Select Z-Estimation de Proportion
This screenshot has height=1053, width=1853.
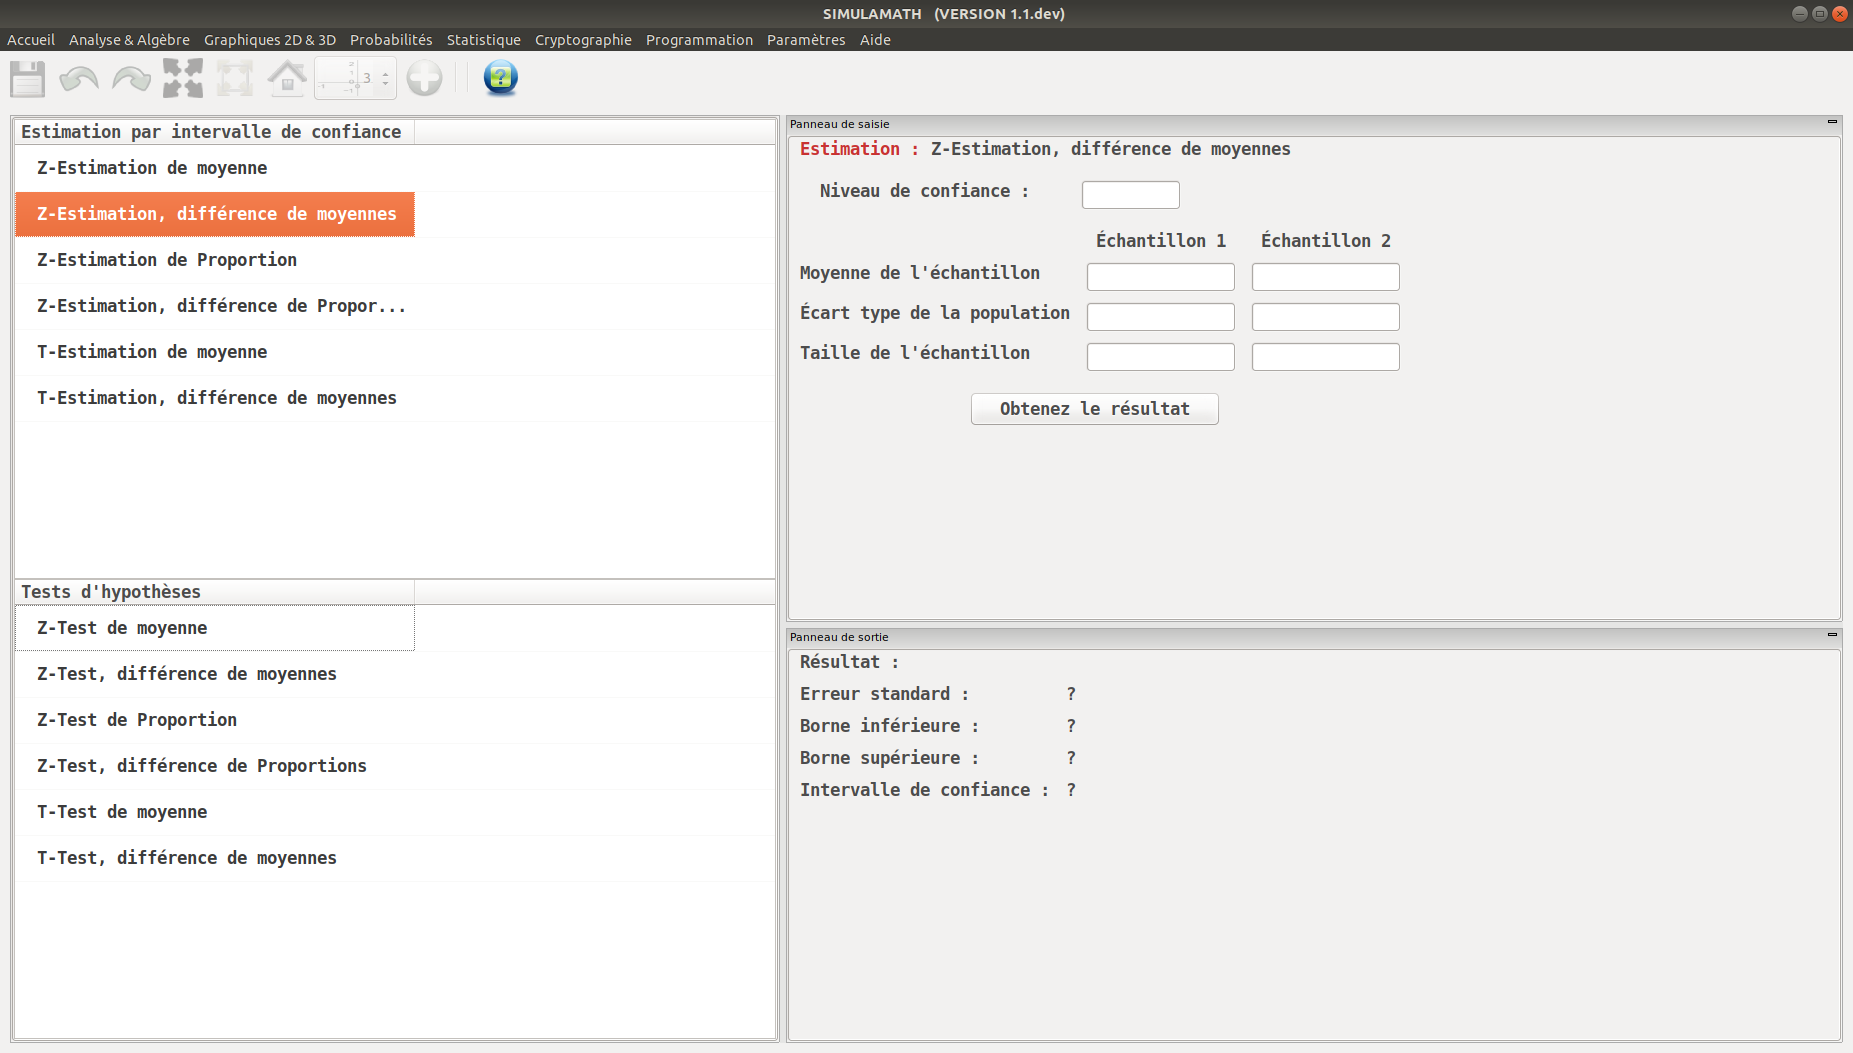tap(215, 260)
